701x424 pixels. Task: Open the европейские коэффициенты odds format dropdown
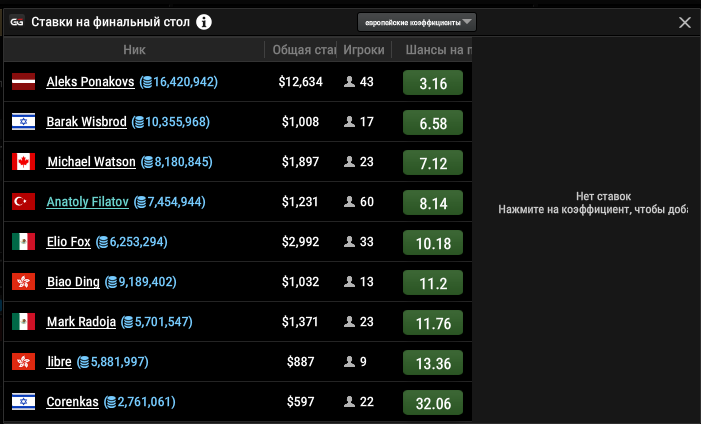pyautogui.click(x=417, y=21)
